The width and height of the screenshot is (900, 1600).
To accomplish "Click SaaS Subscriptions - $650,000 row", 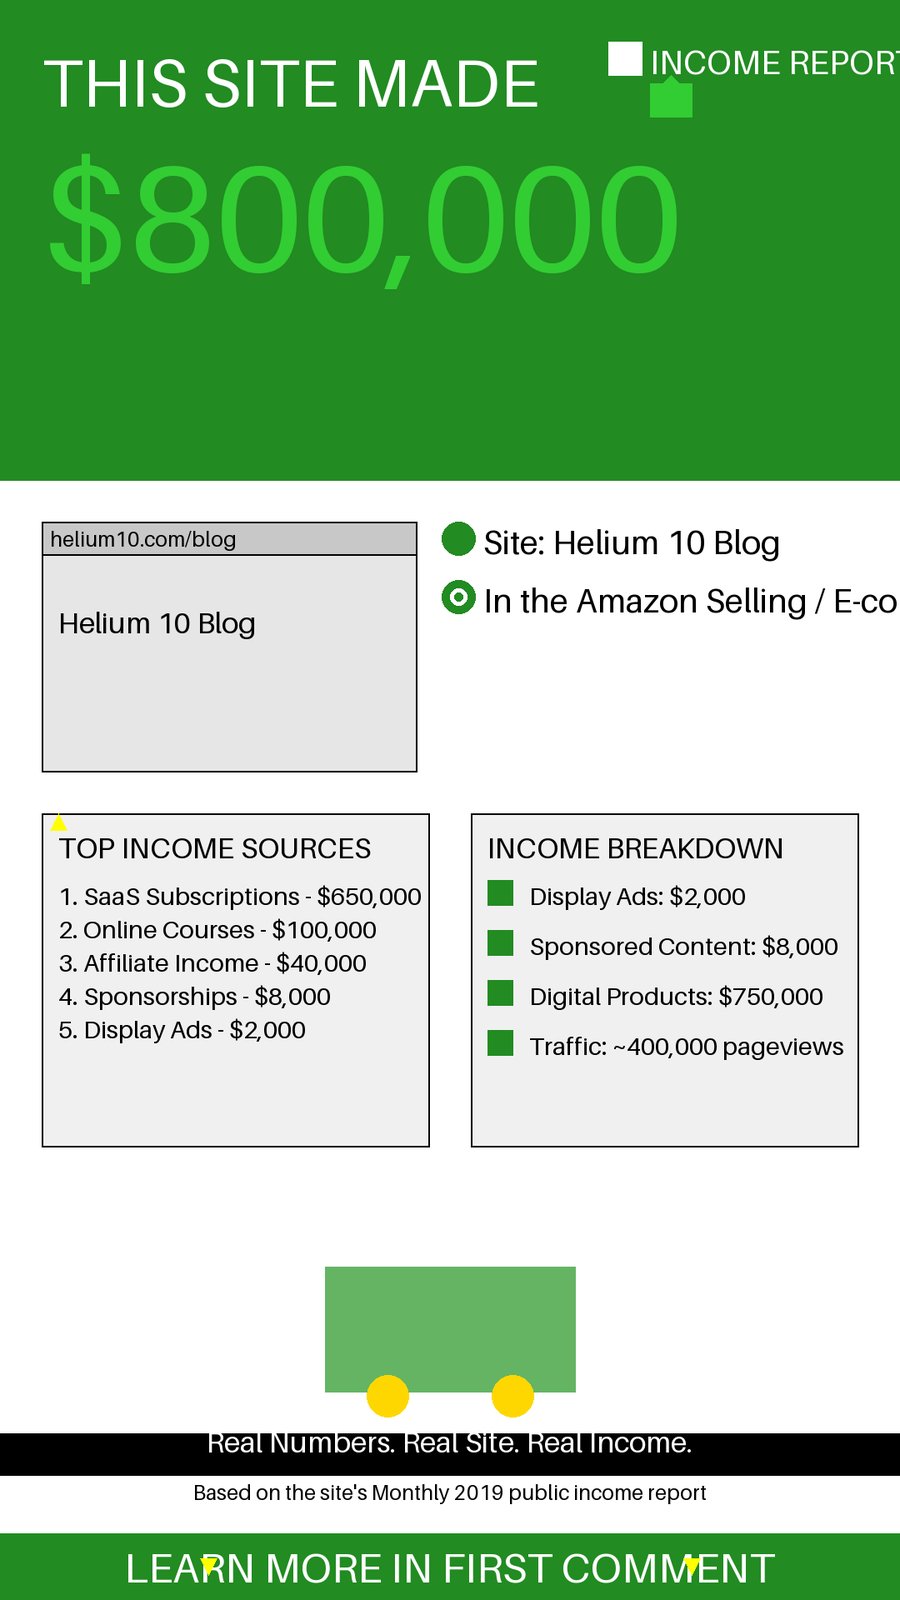I will [240, 897].
